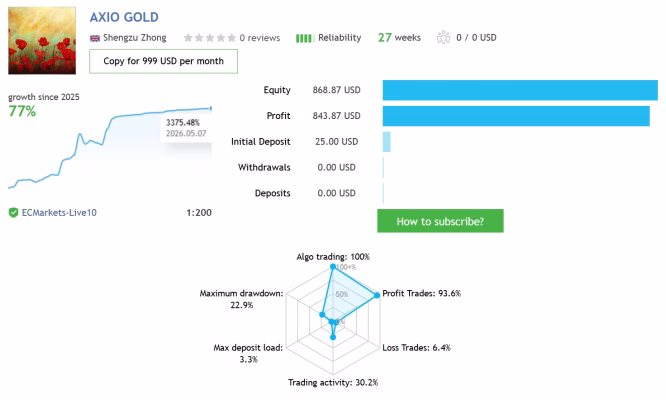Screen dimensions: 666x400
Task: Click the Initial Deposit light-blue bar
Action: 387,142
